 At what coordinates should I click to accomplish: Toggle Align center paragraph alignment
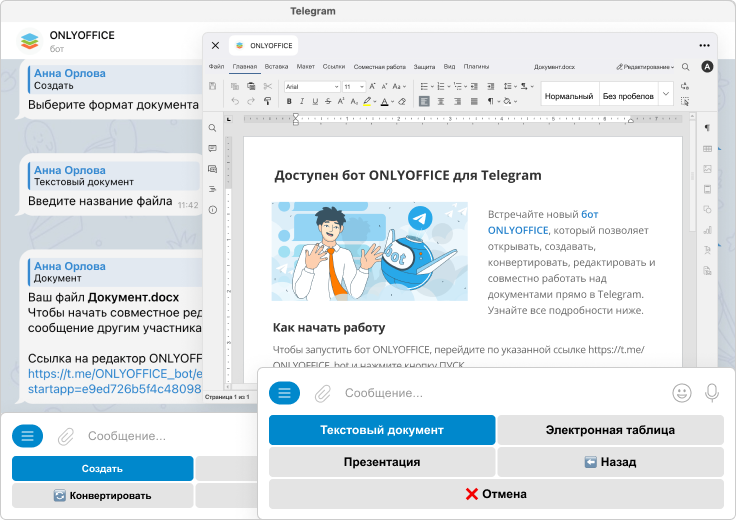coord(441,101)
